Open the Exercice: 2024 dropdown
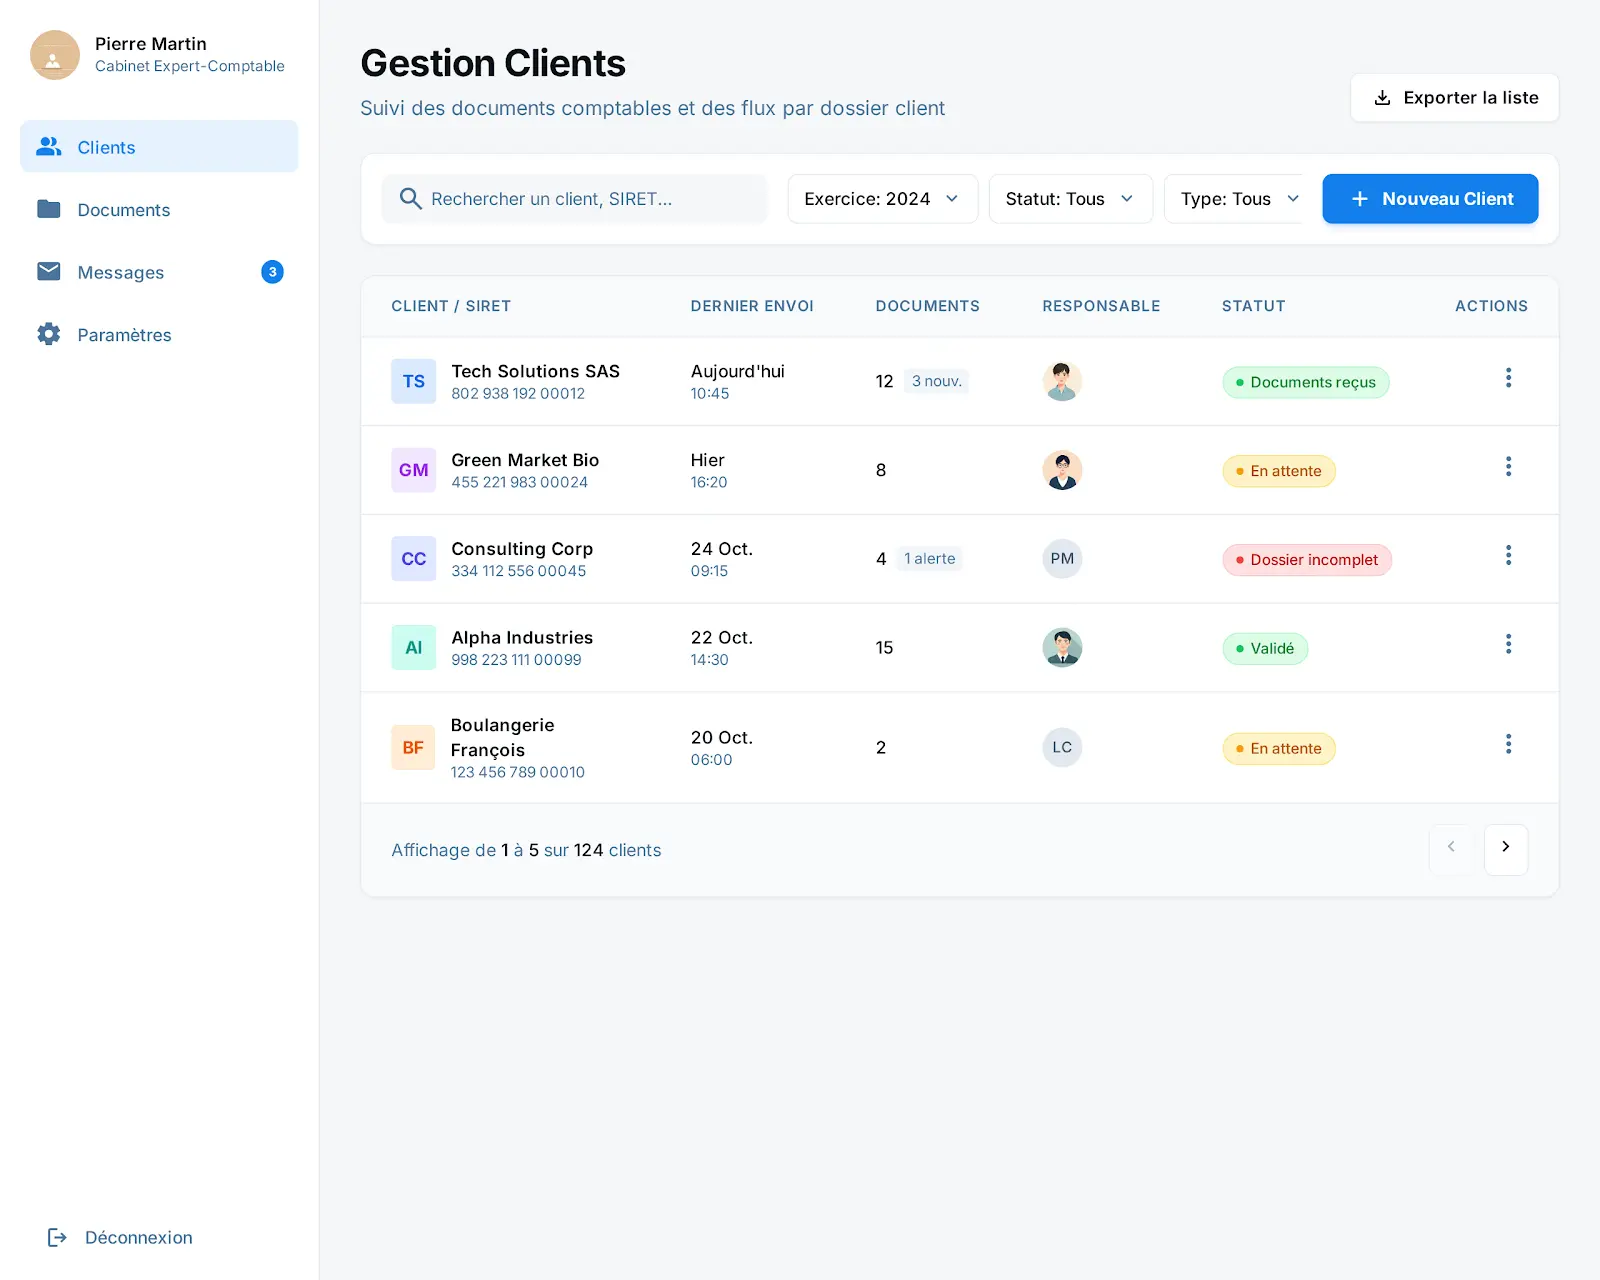The width and height of the screenshot is (1600, 1280). (881, 198)
